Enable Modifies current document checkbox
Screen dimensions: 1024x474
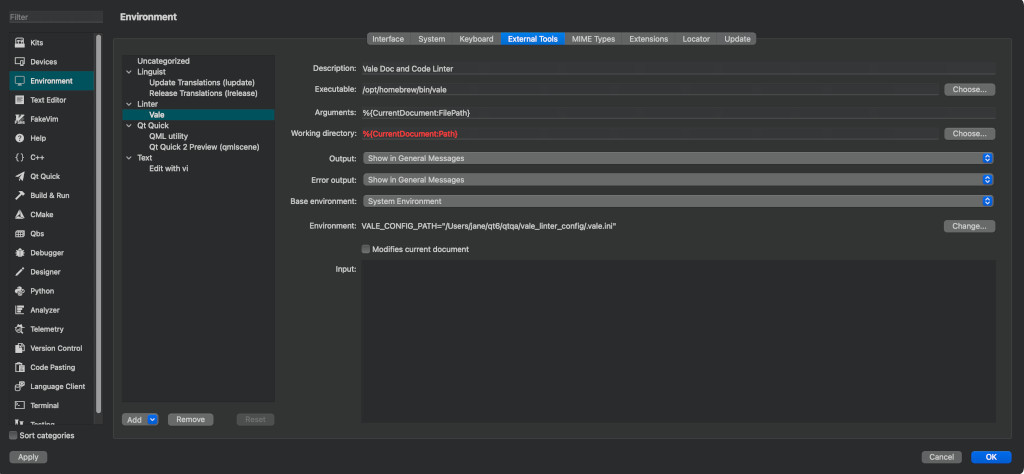[x=366, y=249]
